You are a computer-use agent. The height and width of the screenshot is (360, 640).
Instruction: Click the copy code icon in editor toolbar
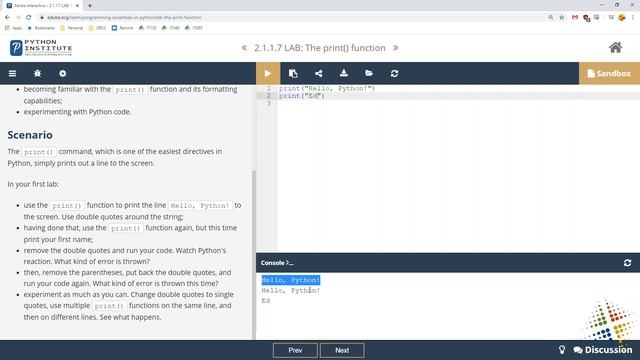[x=293, y=73]
